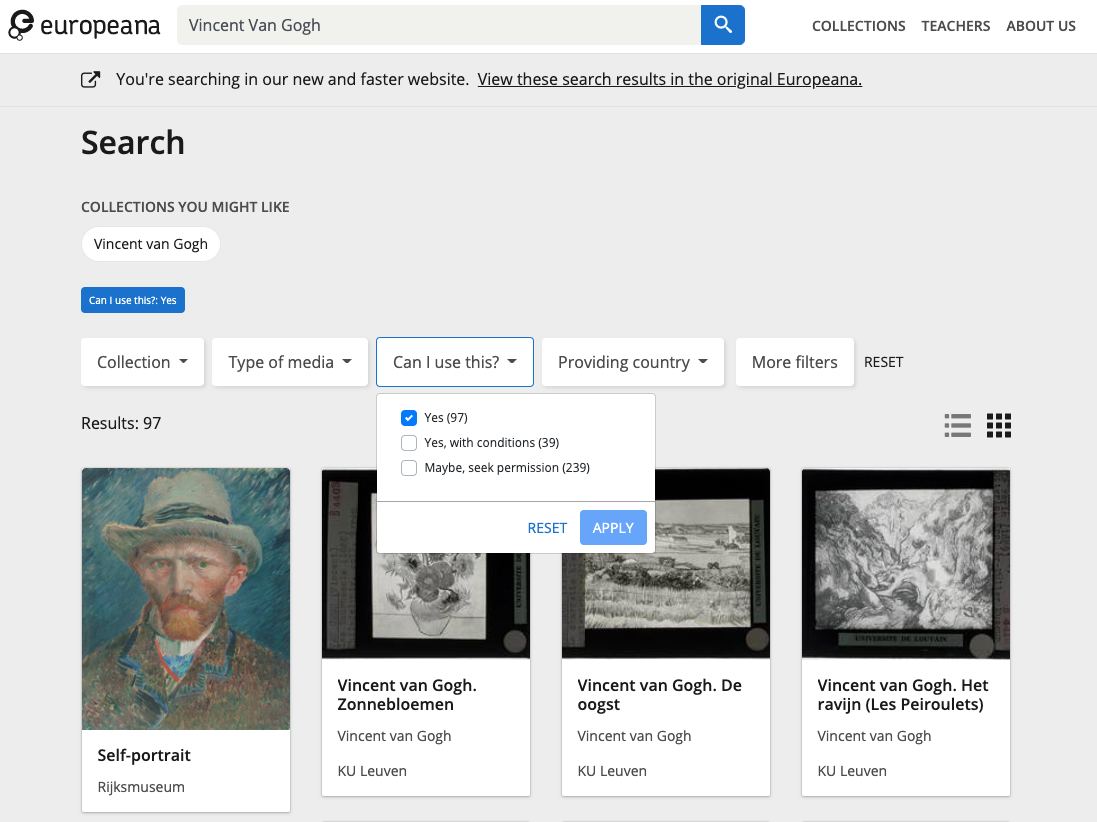
Task: Uncheck the 'Yes (97)' checkbox
Action: point(409,418)
